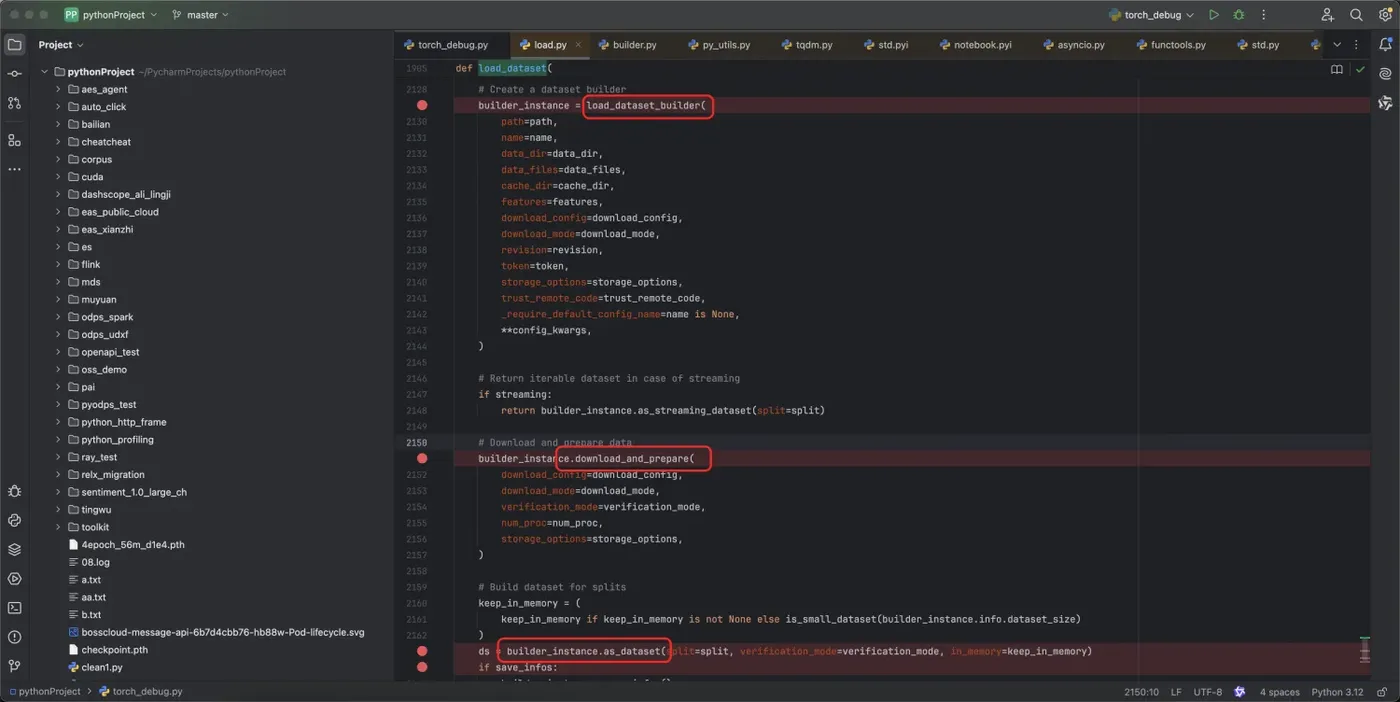This screenshot has height=702, width=1400.
Task: Start debugging torch_debug with bug icon
Action: tap(1239, 15)
